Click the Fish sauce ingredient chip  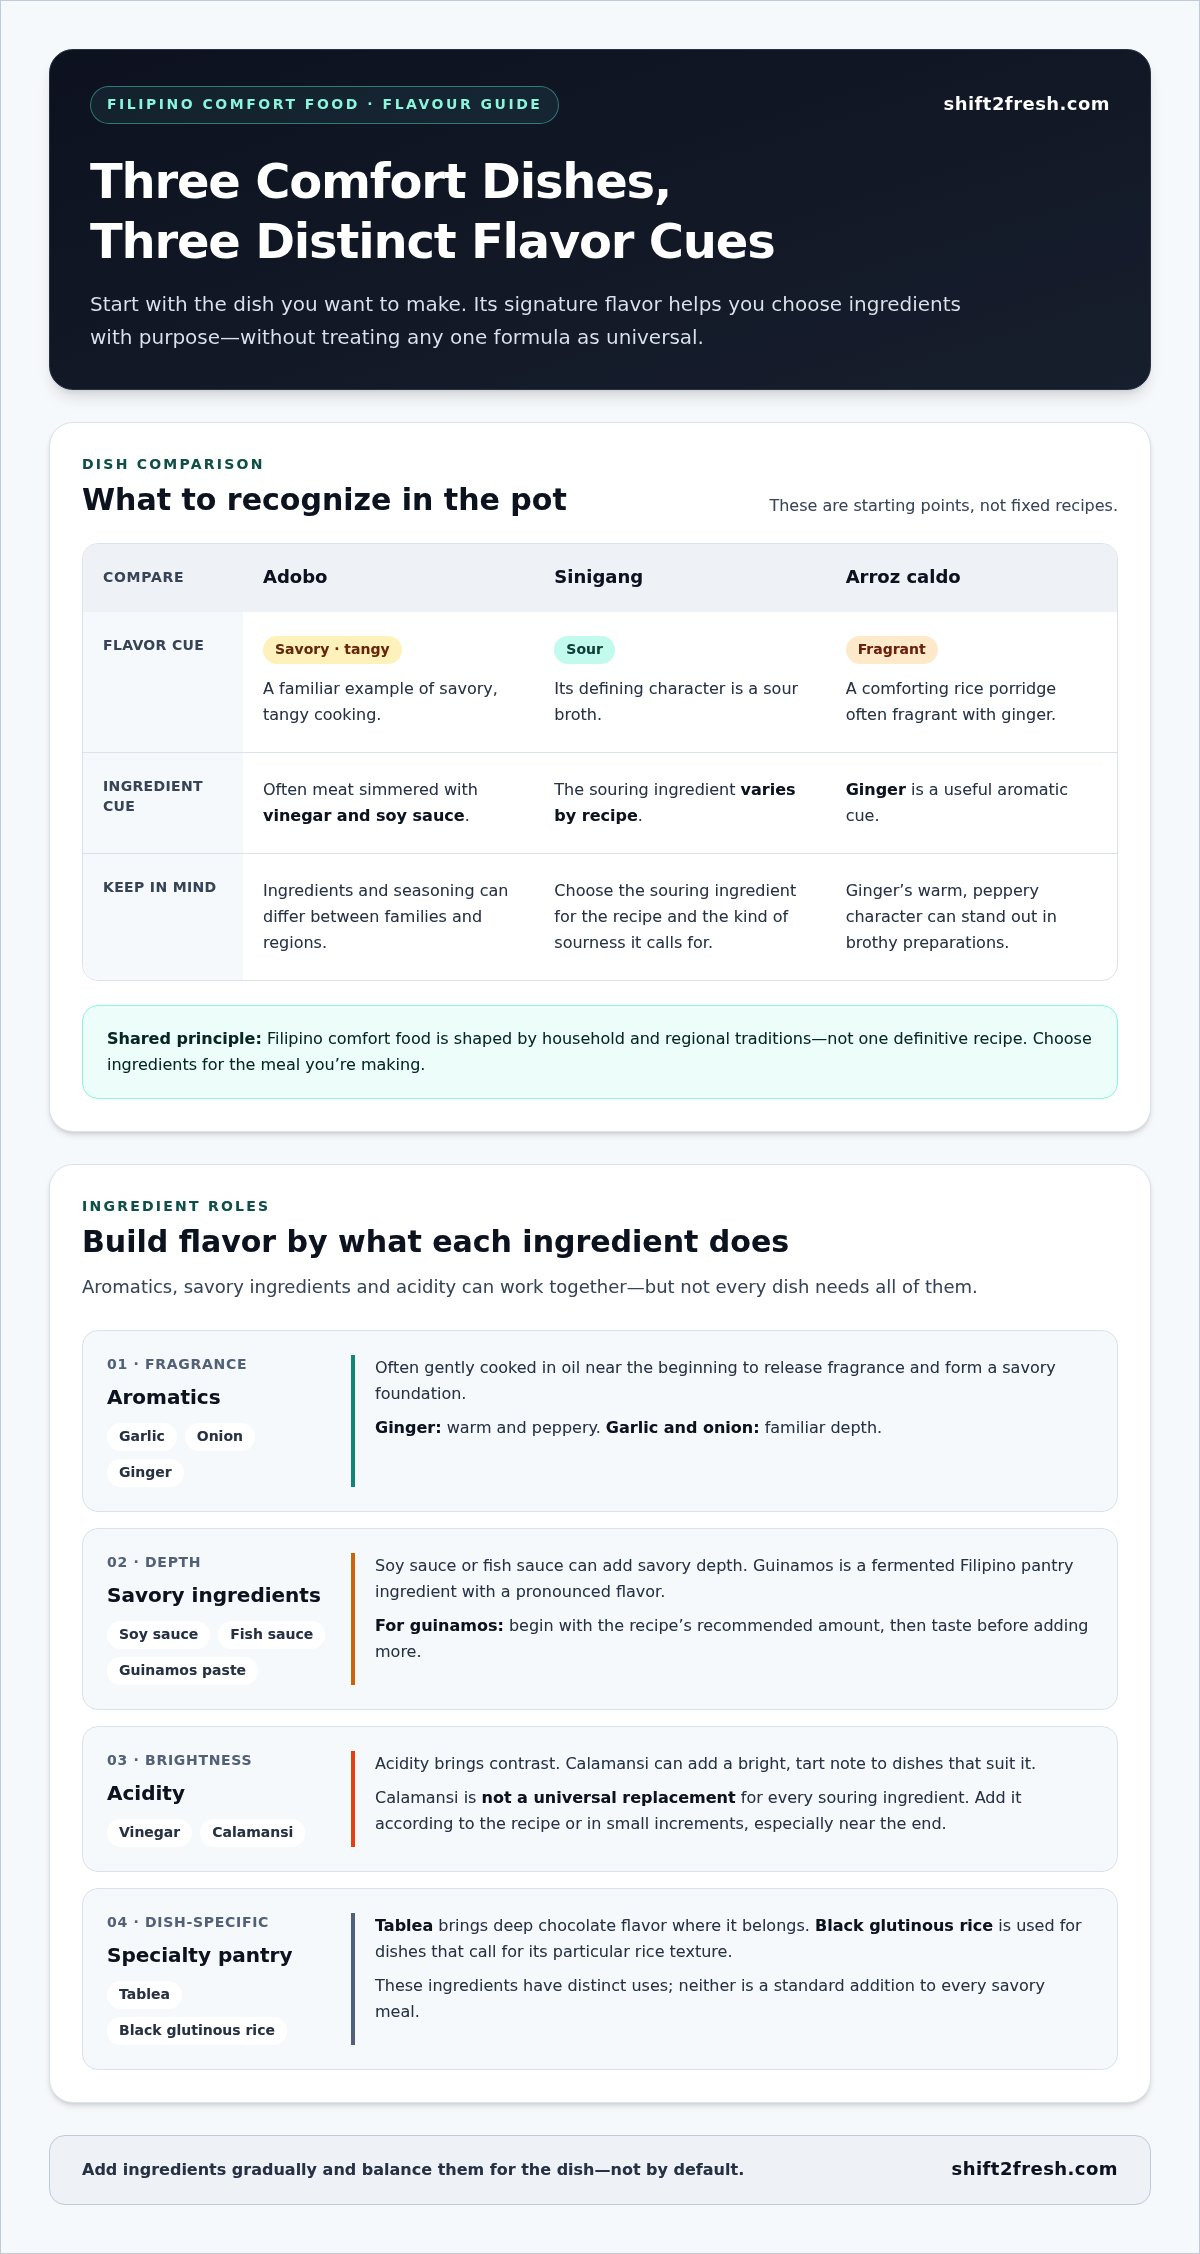(x=271, y=1634)
